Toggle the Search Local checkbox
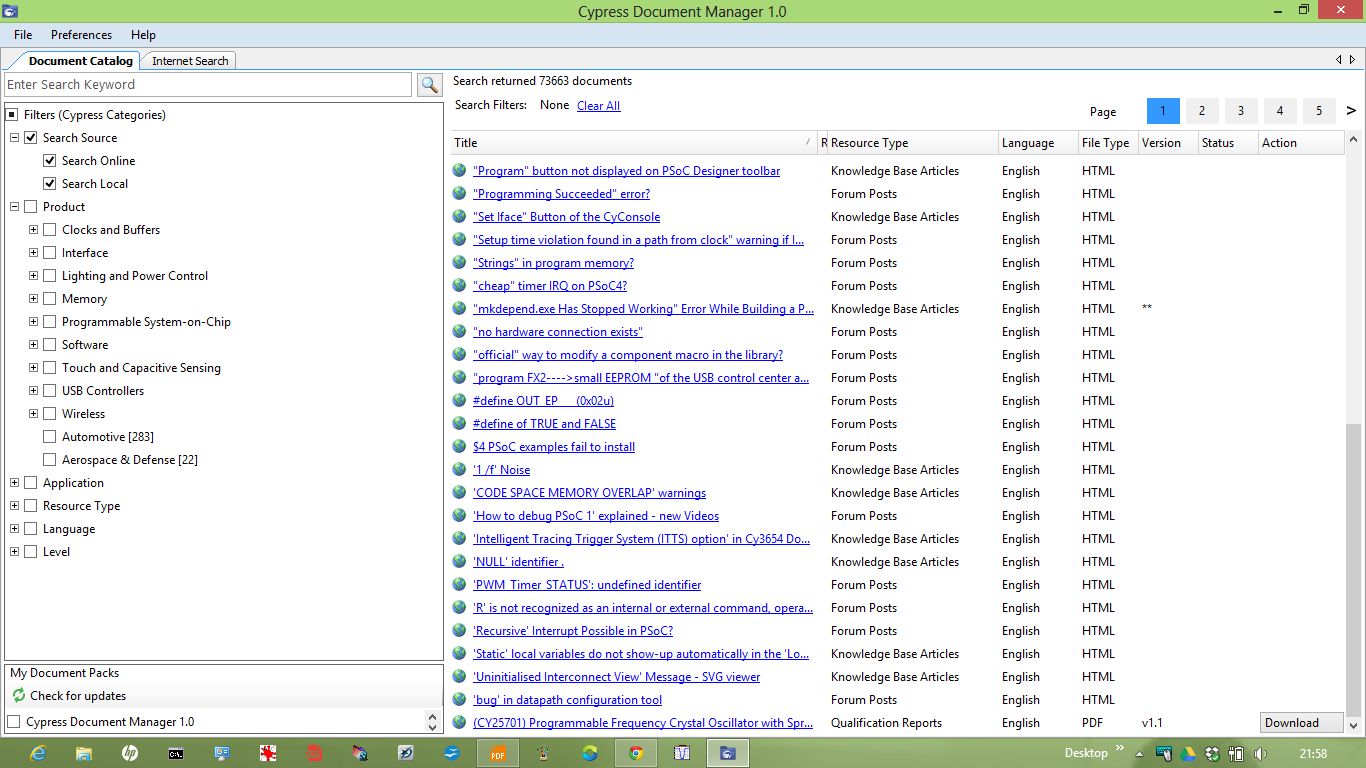1366x768 pixels. pyautogui.click(x=49, y=183)
